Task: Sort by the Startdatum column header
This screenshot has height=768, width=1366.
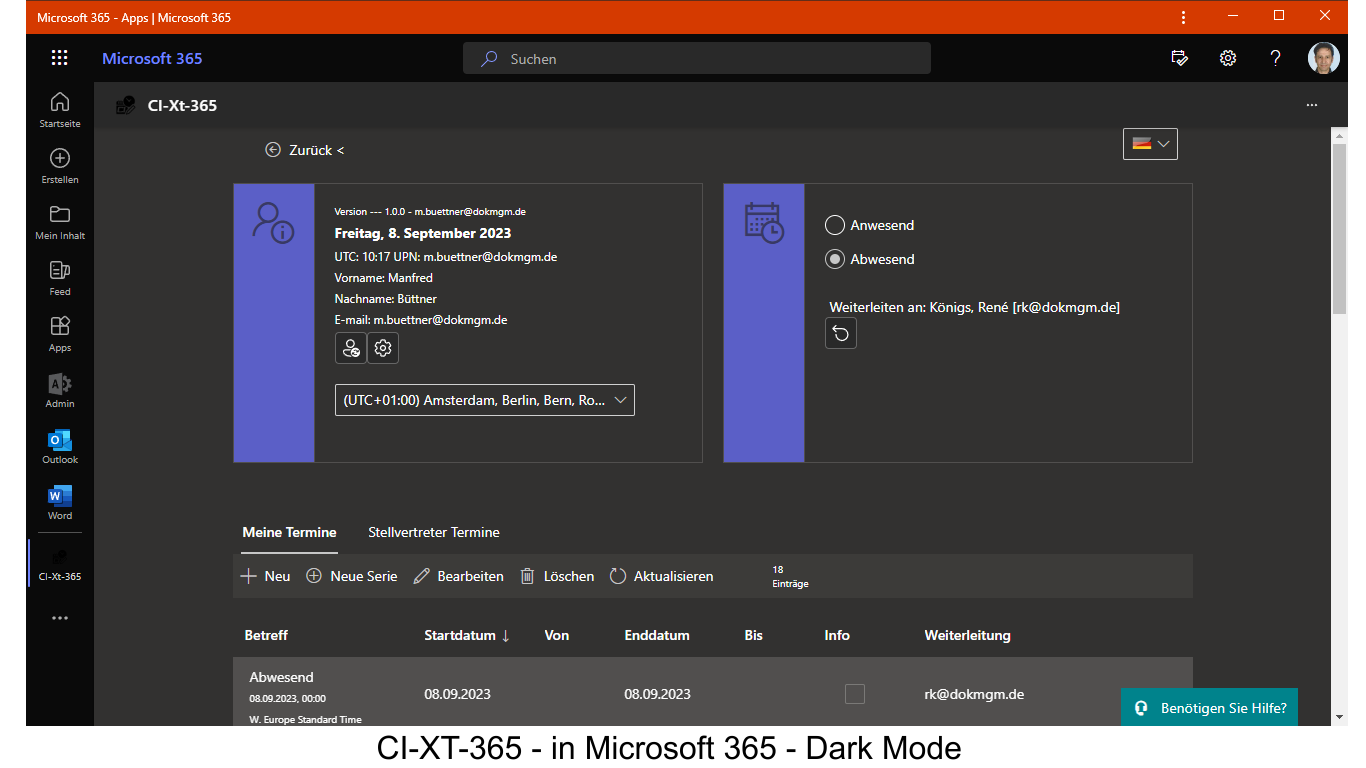Action: [467, 635]
